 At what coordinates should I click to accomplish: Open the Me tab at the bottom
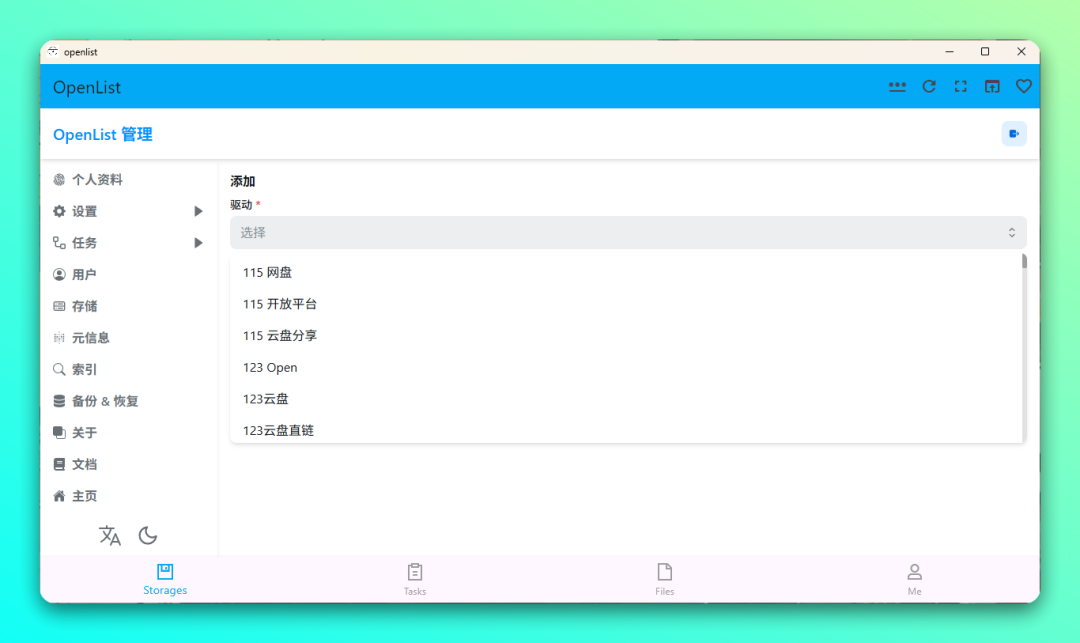coord(914,578)
